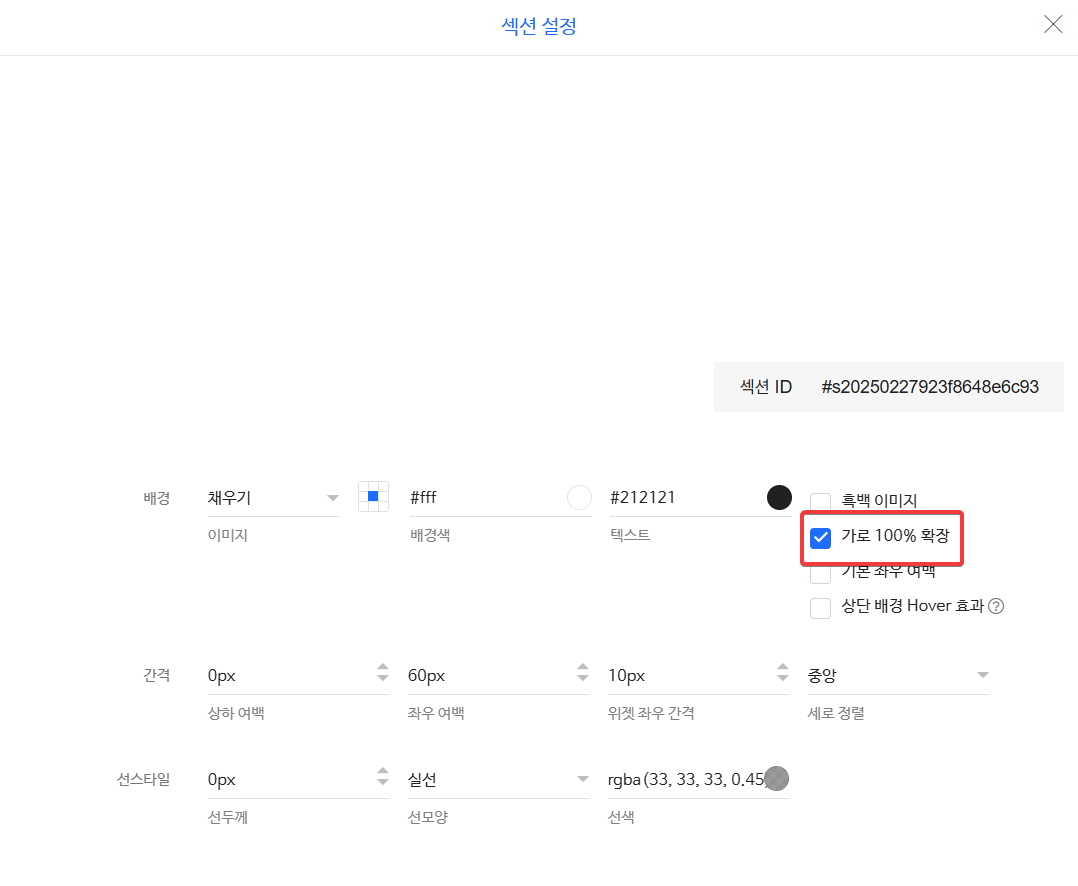1078x886 pixels.
Task: Increase 상하 여백 with the up arrow
Action: click(382, 668)
